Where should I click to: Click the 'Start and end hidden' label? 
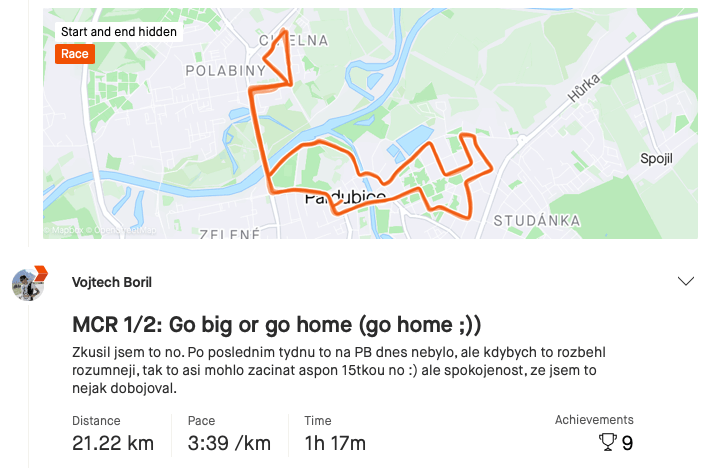[118, 32]
